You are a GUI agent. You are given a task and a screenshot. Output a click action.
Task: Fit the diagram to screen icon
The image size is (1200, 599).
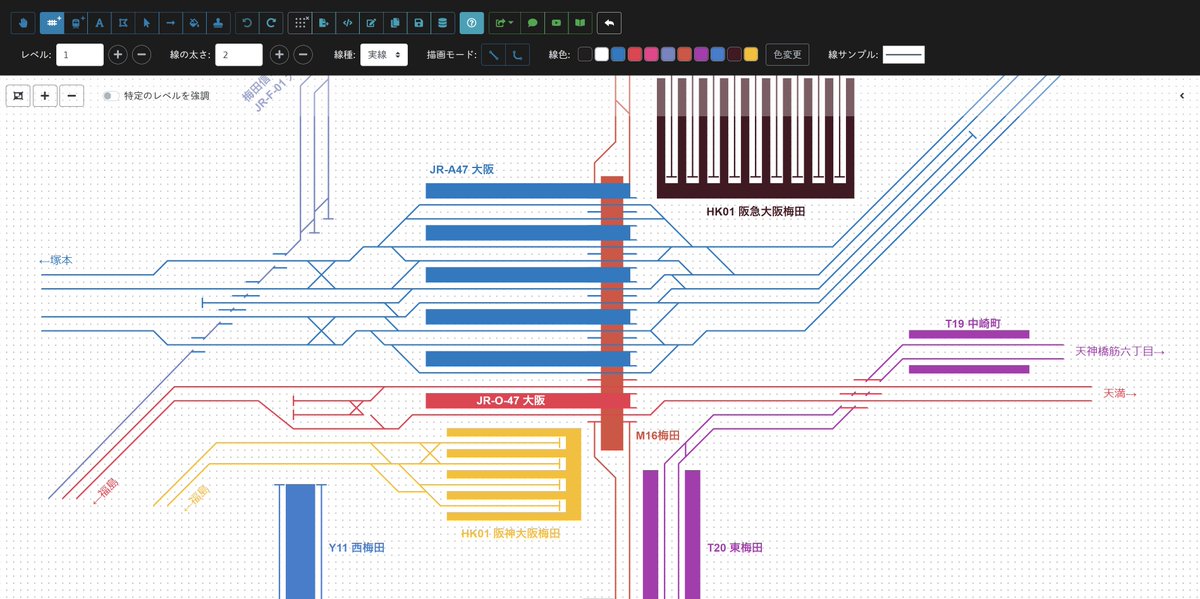coord(18,95)
